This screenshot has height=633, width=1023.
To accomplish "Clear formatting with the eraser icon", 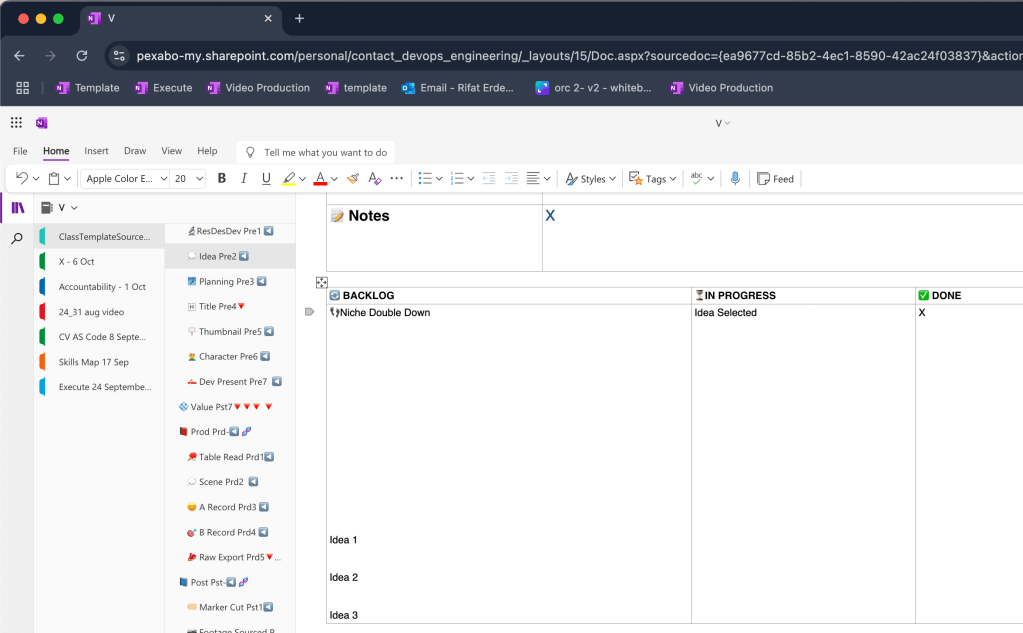I will tap(374, 178).
